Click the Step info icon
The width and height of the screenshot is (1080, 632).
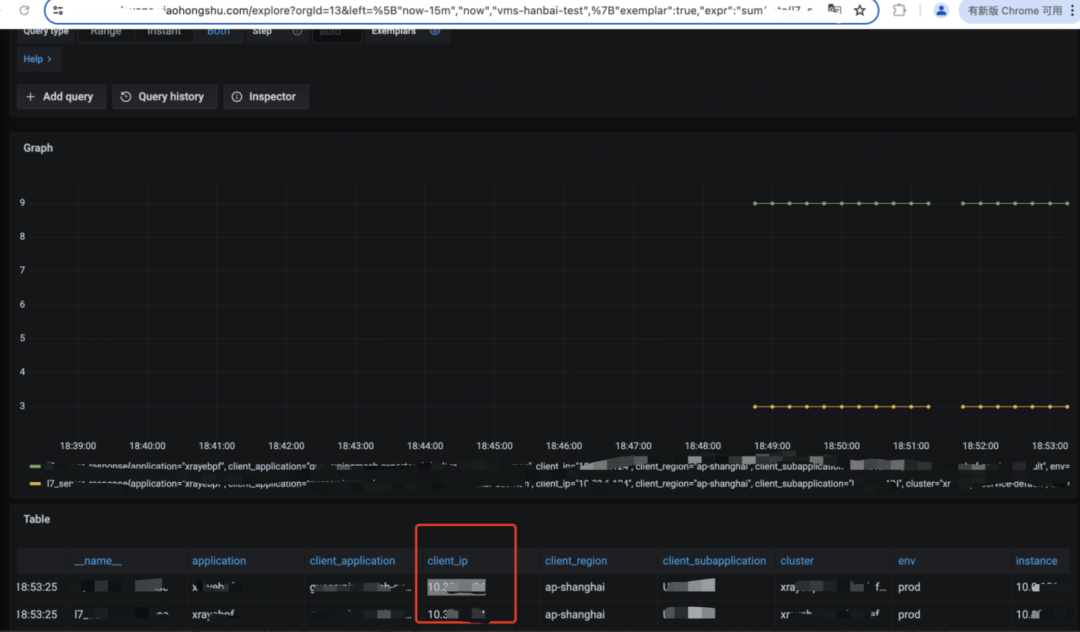point(297,32)
